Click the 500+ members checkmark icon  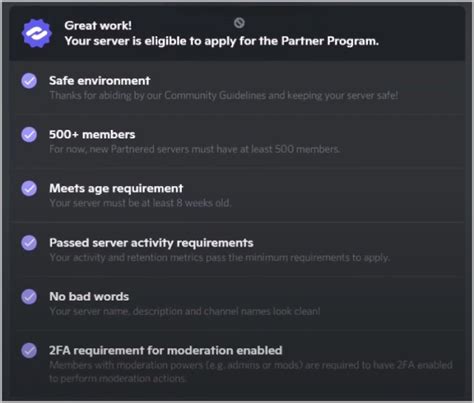(29, 135)
